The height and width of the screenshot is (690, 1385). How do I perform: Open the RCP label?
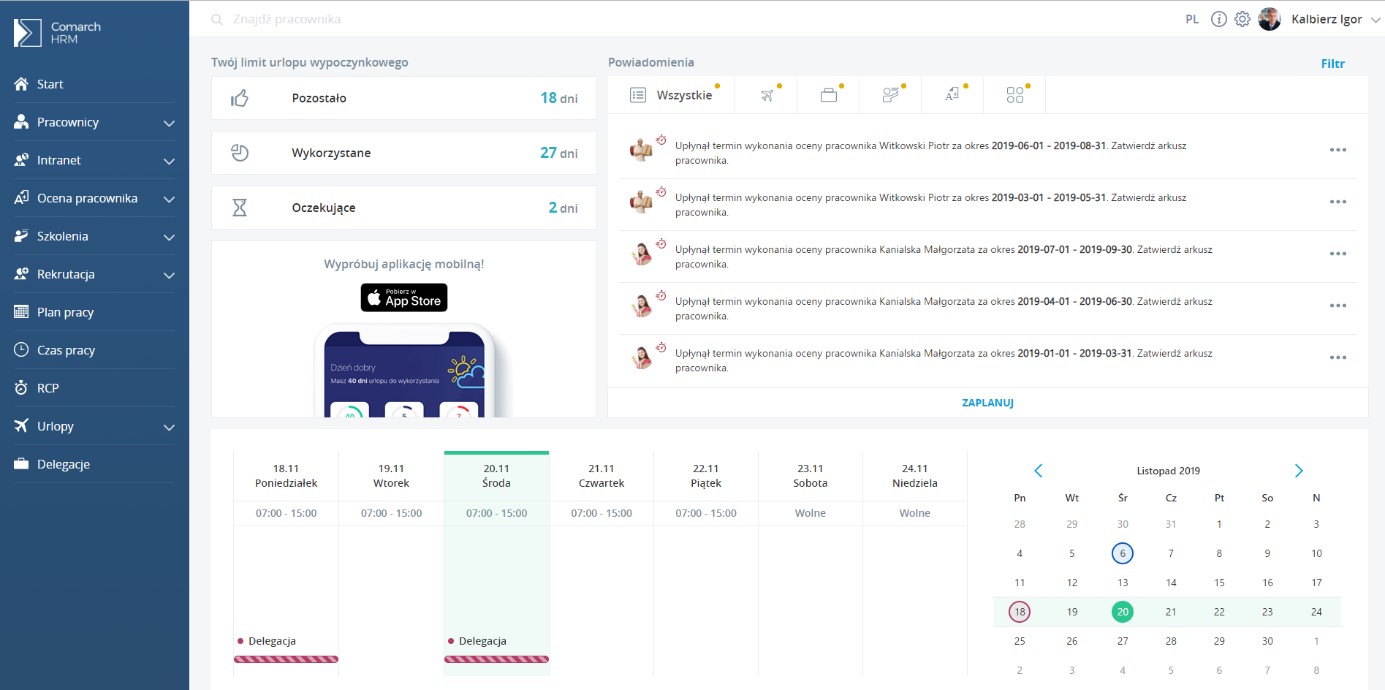(x=48, y=389)
